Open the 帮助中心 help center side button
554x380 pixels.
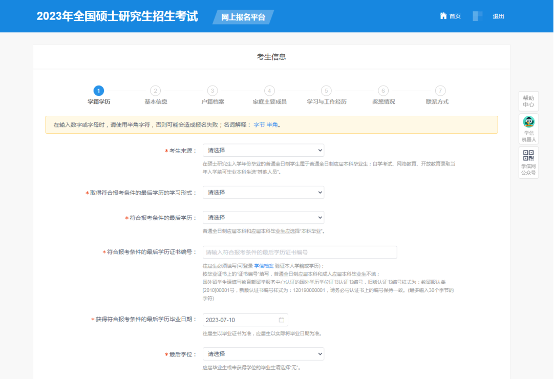pyautogui.click(x=528, y=101)
